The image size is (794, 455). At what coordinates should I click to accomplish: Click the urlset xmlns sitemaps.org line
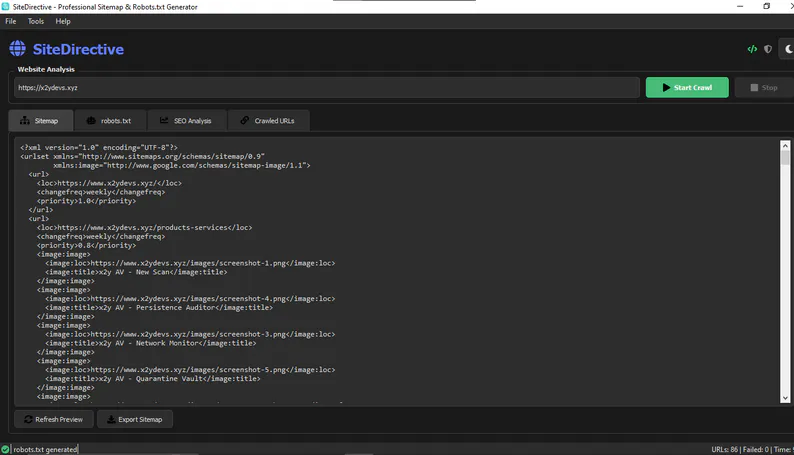pyautogui.click(x=142, y=156)
